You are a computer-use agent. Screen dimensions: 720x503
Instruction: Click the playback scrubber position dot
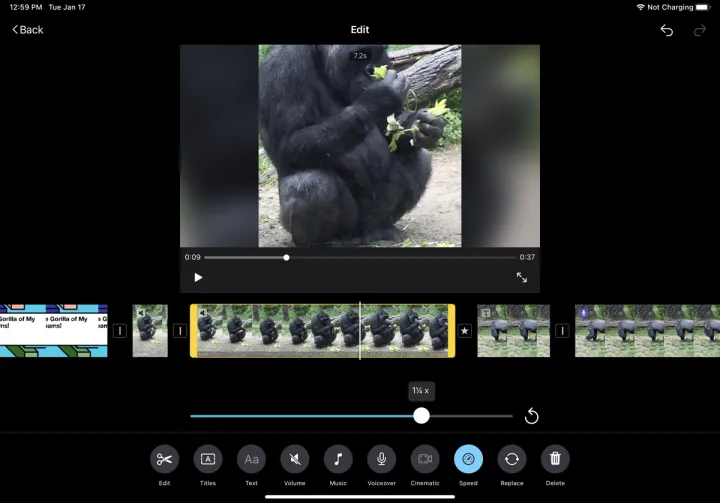click(287, 257)
